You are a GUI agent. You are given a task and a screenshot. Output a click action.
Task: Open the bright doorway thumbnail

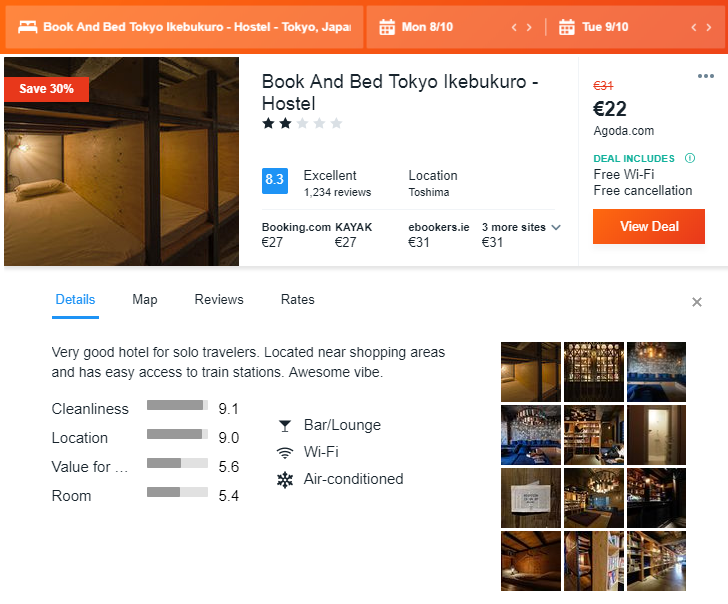pyautogui.click(x=656, y=435)
